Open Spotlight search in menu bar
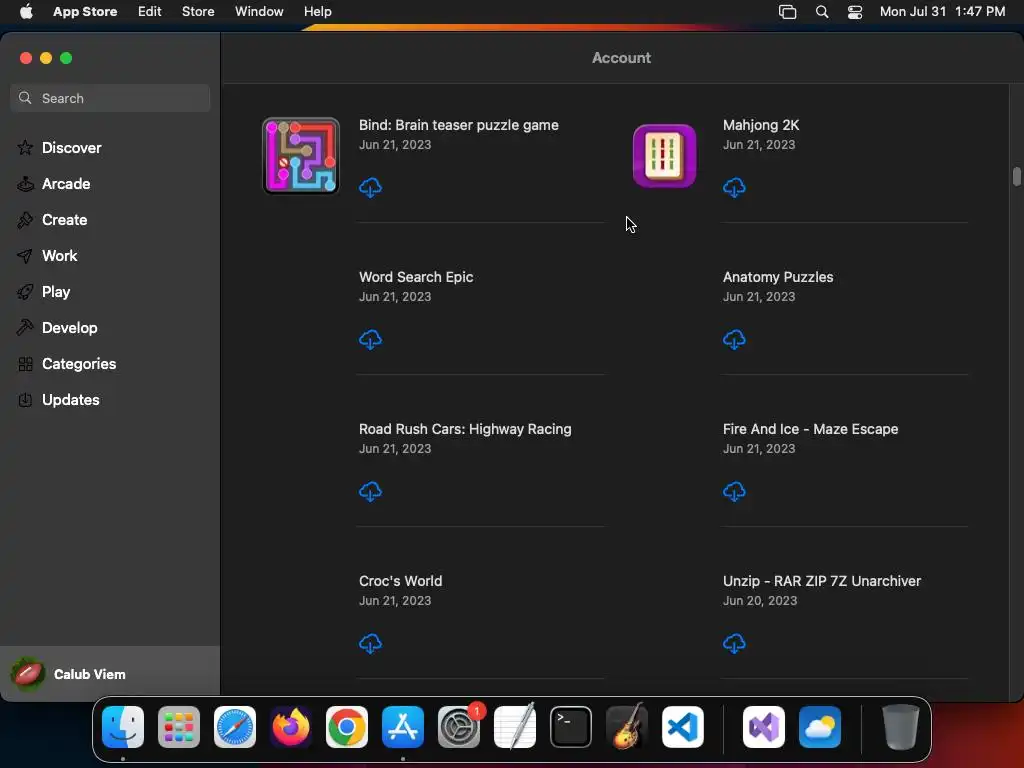This screenshot has height=768, width=1024. click(x=822, y=12)
